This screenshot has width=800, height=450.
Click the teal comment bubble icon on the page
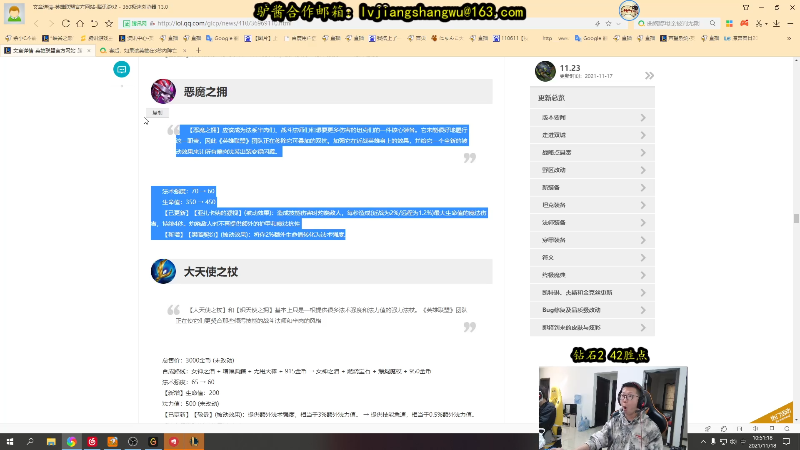121,69
